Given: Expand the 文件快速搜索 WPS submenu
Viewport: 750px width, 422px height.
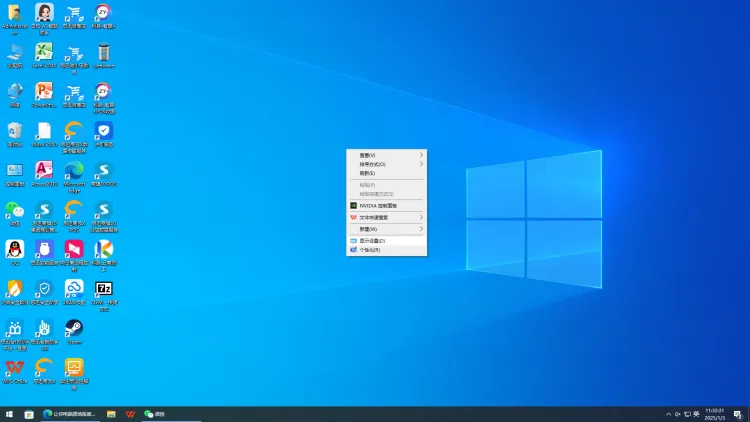Looking at the screenshot, I should pyautogui.click(x=386, y=217).
